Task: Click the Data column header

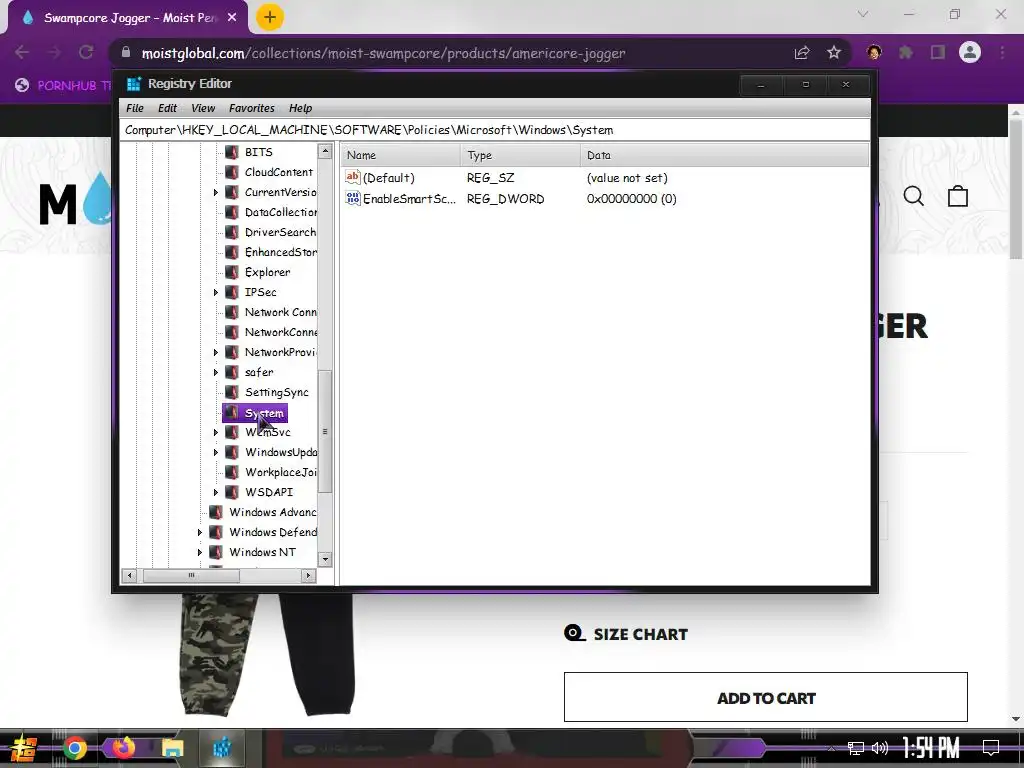Action: [724, 155]
